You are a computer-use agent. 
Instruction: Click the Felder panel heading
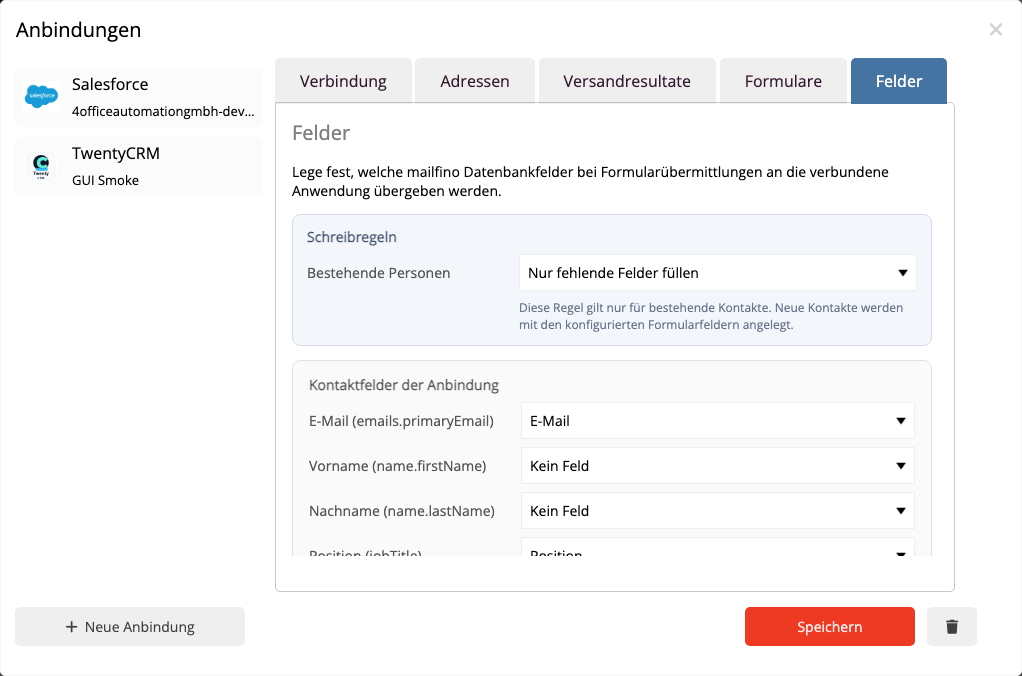point(321,132)
